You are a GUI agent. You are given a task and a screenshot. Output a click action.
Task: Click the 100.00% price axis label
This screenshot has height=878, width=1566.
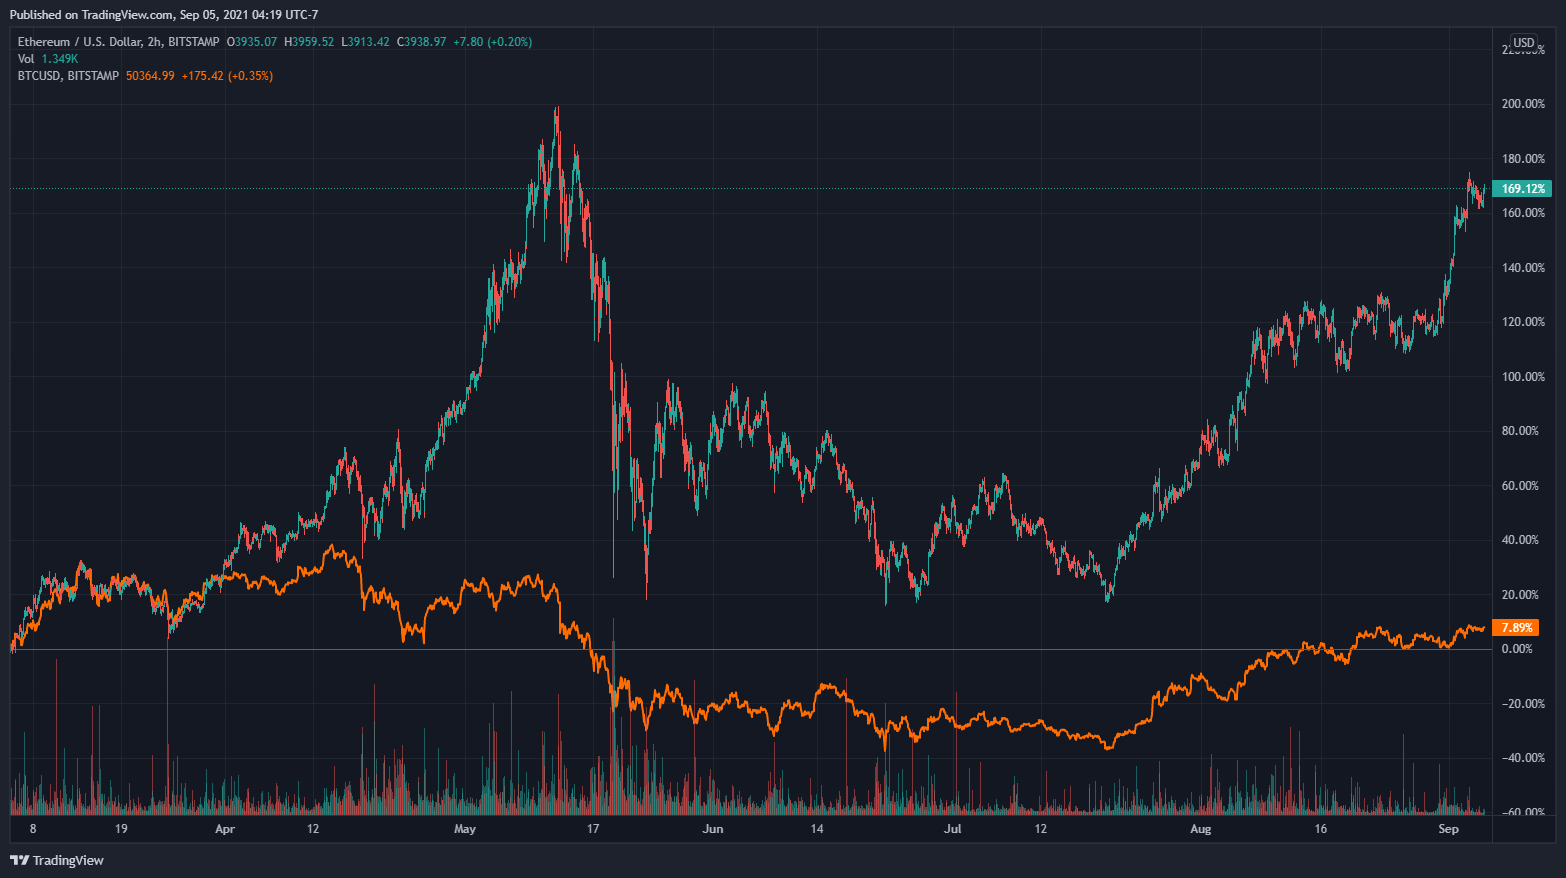1523,377
